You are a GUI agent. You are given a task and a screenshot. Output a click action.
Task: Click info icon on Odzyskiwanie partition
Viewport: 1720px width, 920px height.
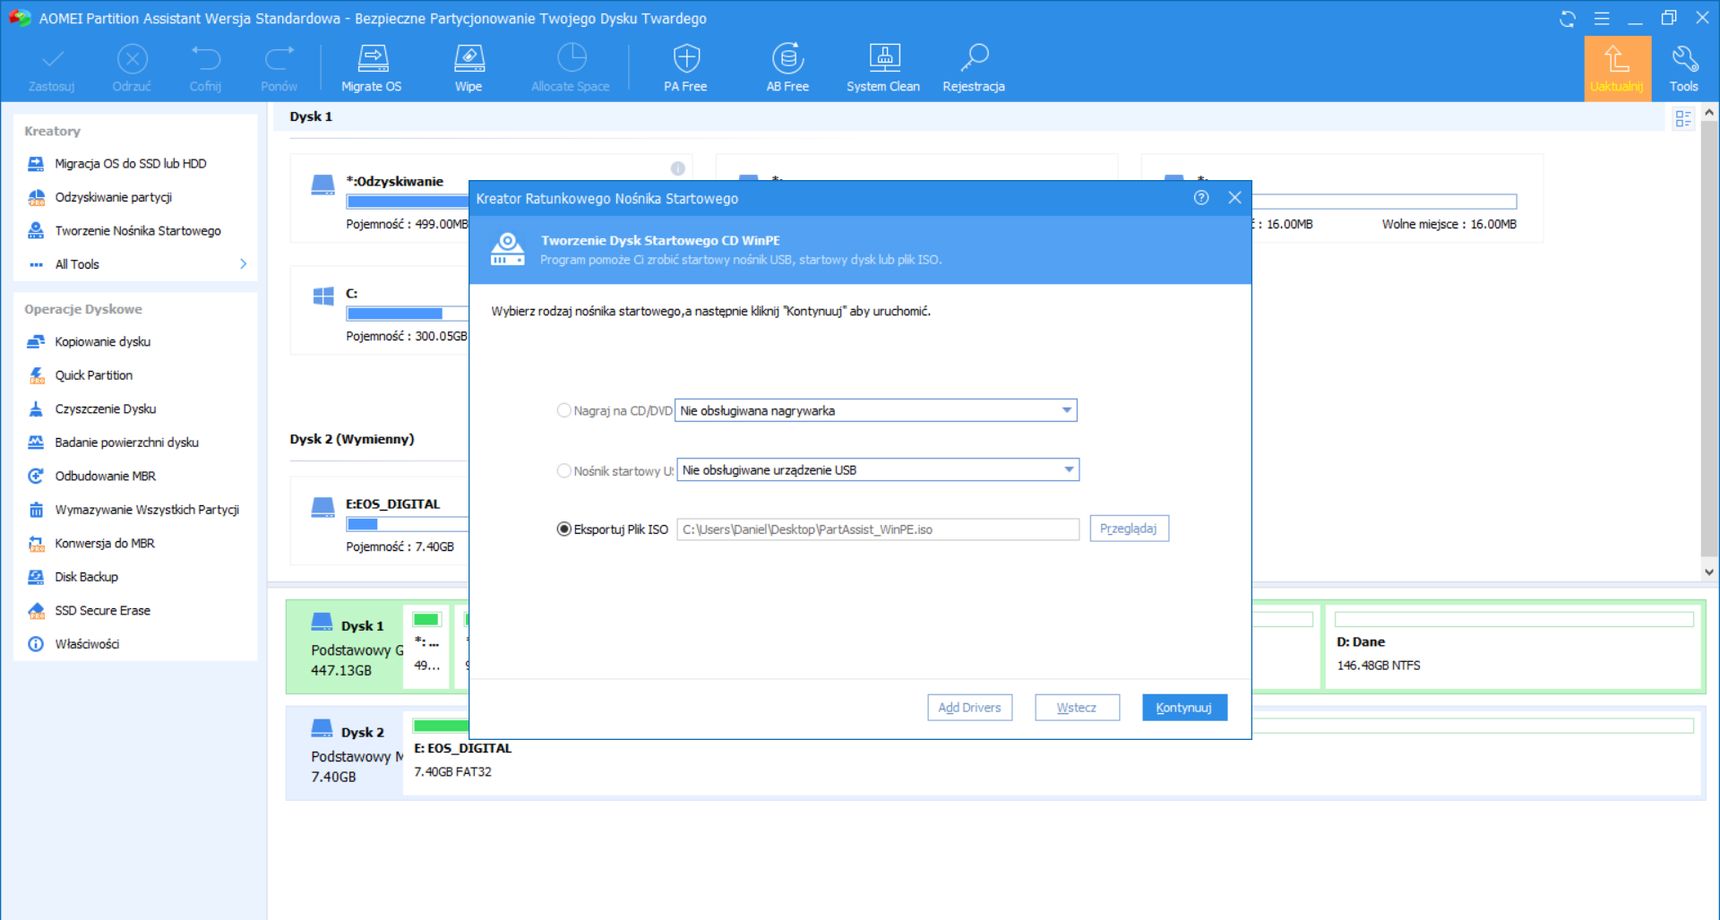coord(678,168)
